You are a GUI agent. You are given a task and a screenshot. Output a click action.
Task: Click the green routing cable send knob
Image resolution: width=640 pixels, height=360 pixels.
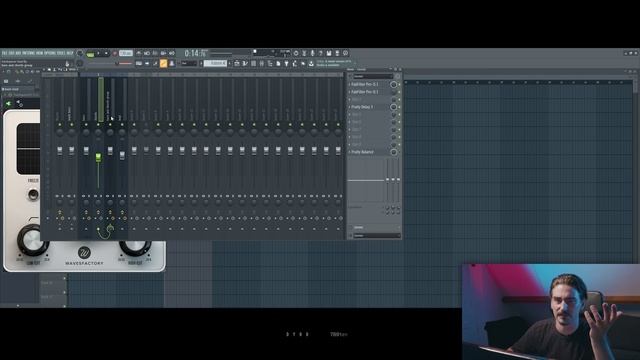point(110,228)
